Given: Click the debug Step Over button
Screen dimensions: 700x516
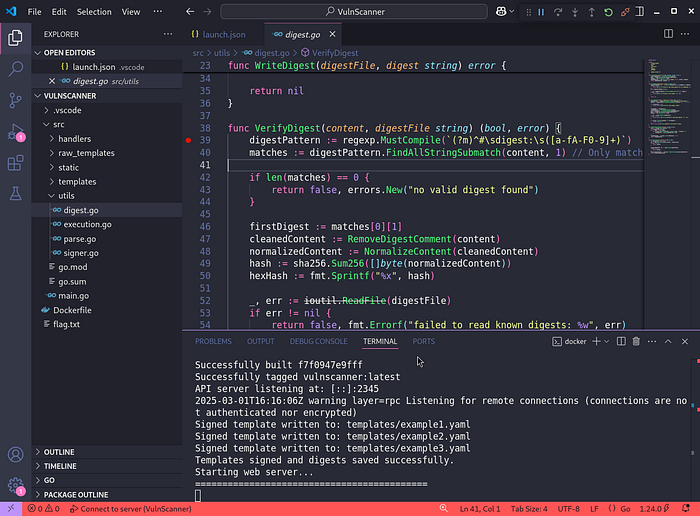Looking at the screenshot, I should point(558,12).
